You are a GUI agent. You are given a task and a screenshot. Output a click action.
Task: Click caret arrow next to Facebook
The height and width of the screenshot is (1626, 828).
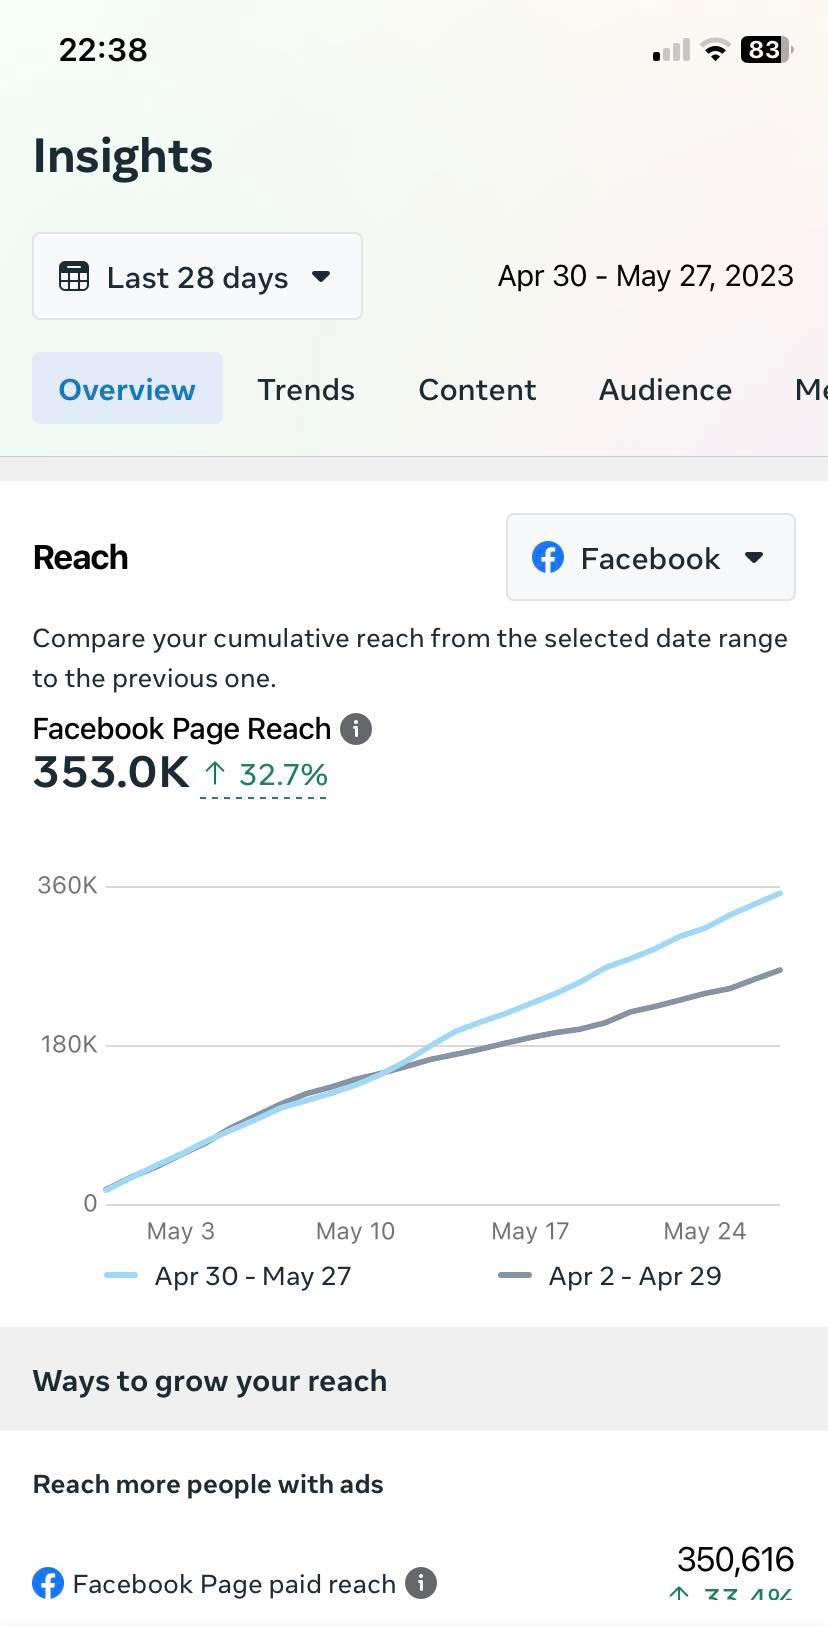755,558
